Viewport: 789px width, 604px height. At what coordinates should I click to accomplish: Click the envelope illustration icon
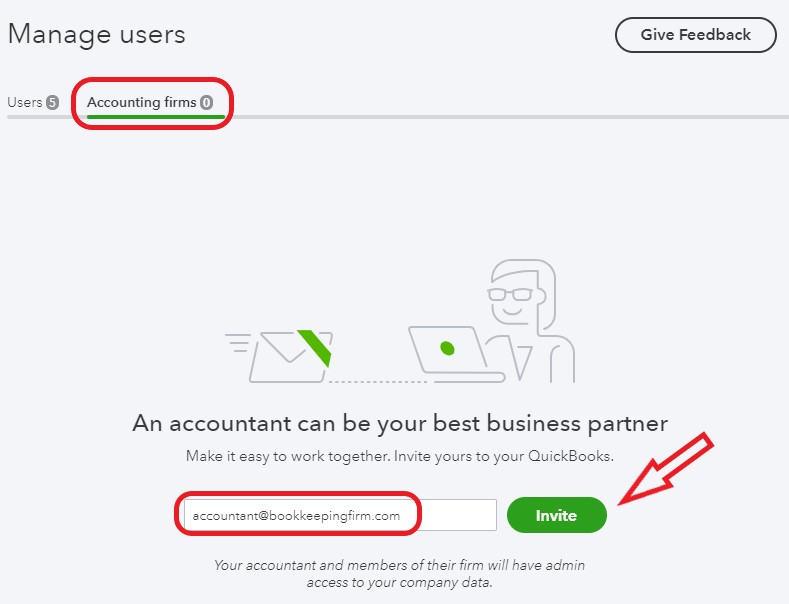click(x=291, y=356)
